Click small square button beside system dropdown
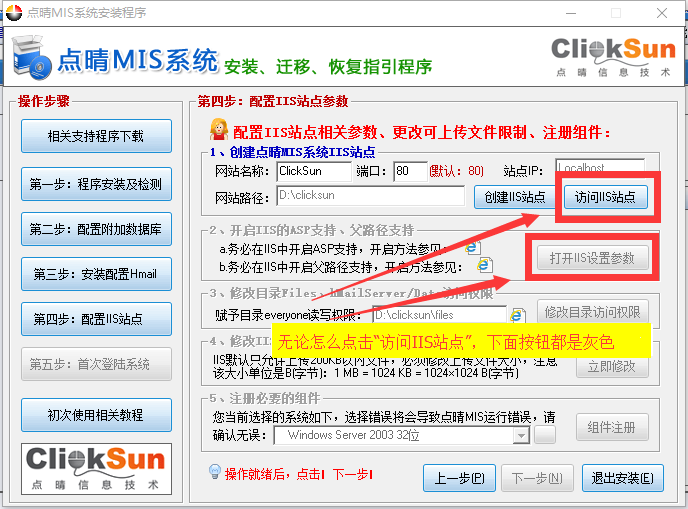Screen dimensions: 688x509 coord(544,436)
